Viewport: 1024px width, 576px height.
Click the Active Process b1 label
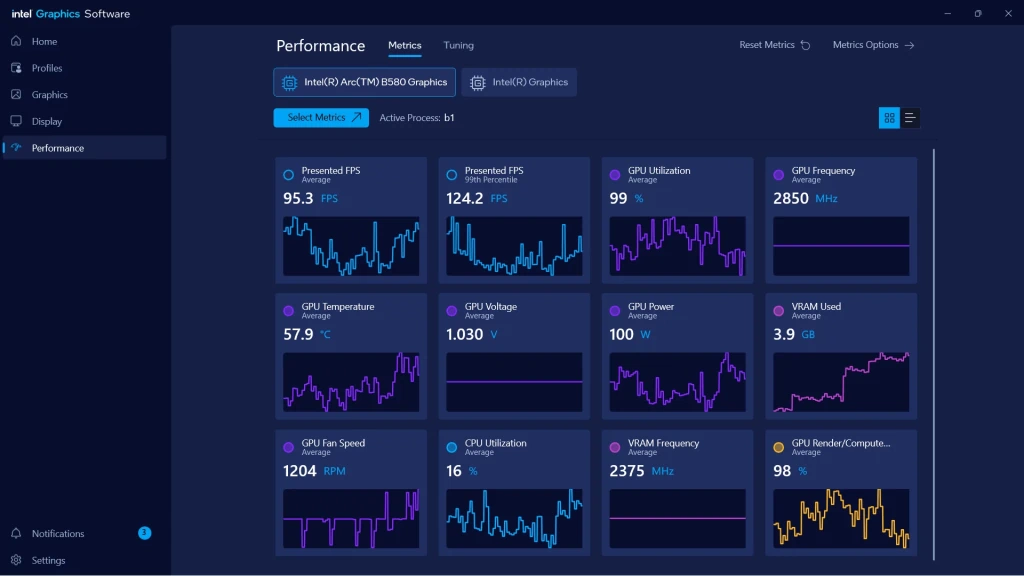(x=417, y=118)
